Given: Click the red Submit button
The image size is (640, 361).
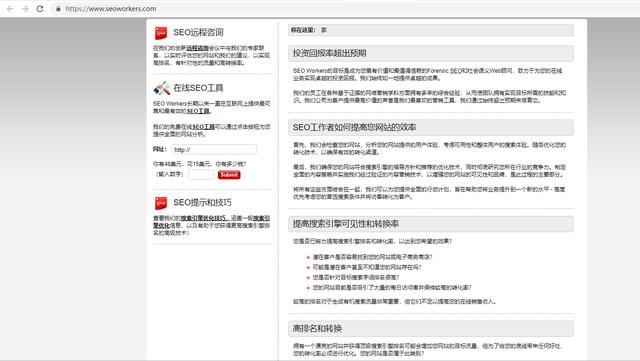Looking at the screenshot, I should [229, 175].
